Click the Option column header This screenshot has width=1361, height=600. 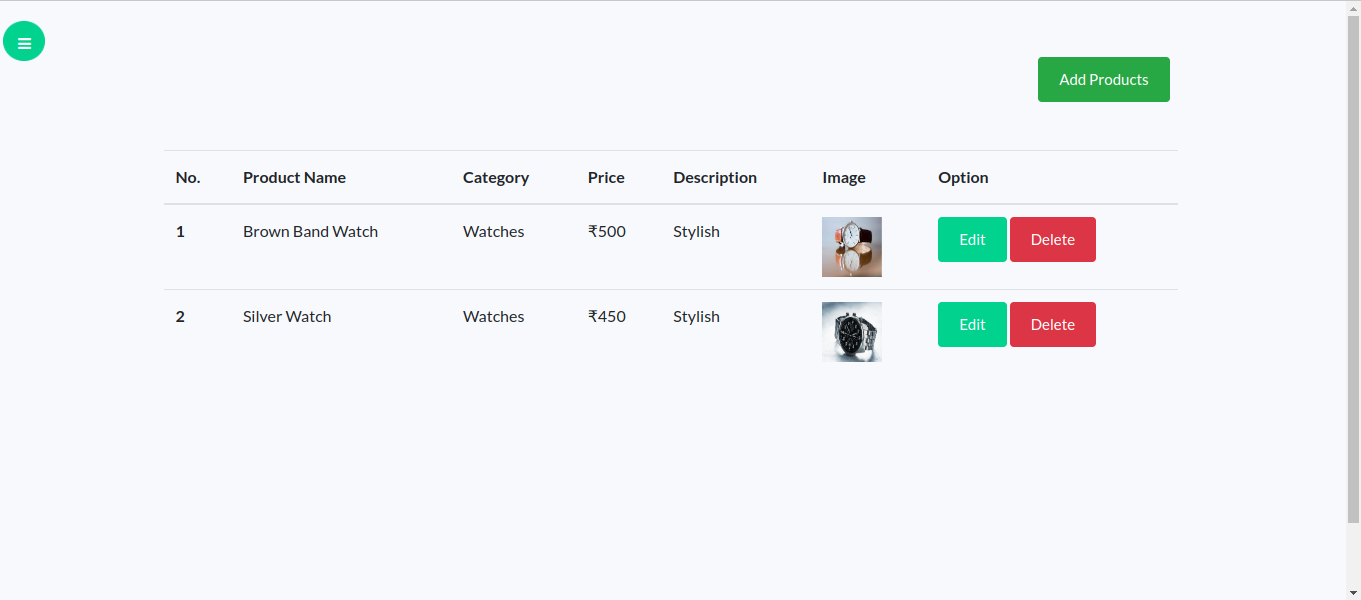click(963, 177)
